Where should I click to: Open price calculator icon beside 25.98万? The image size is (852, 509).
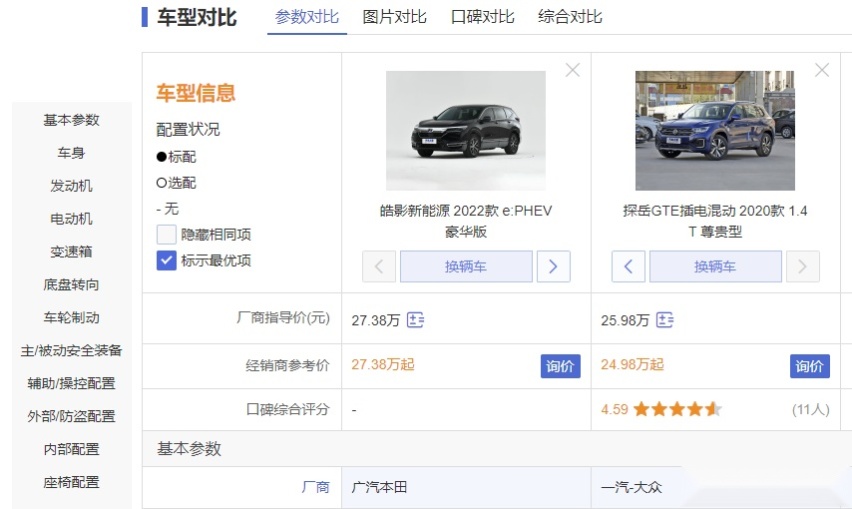(665, 320)
